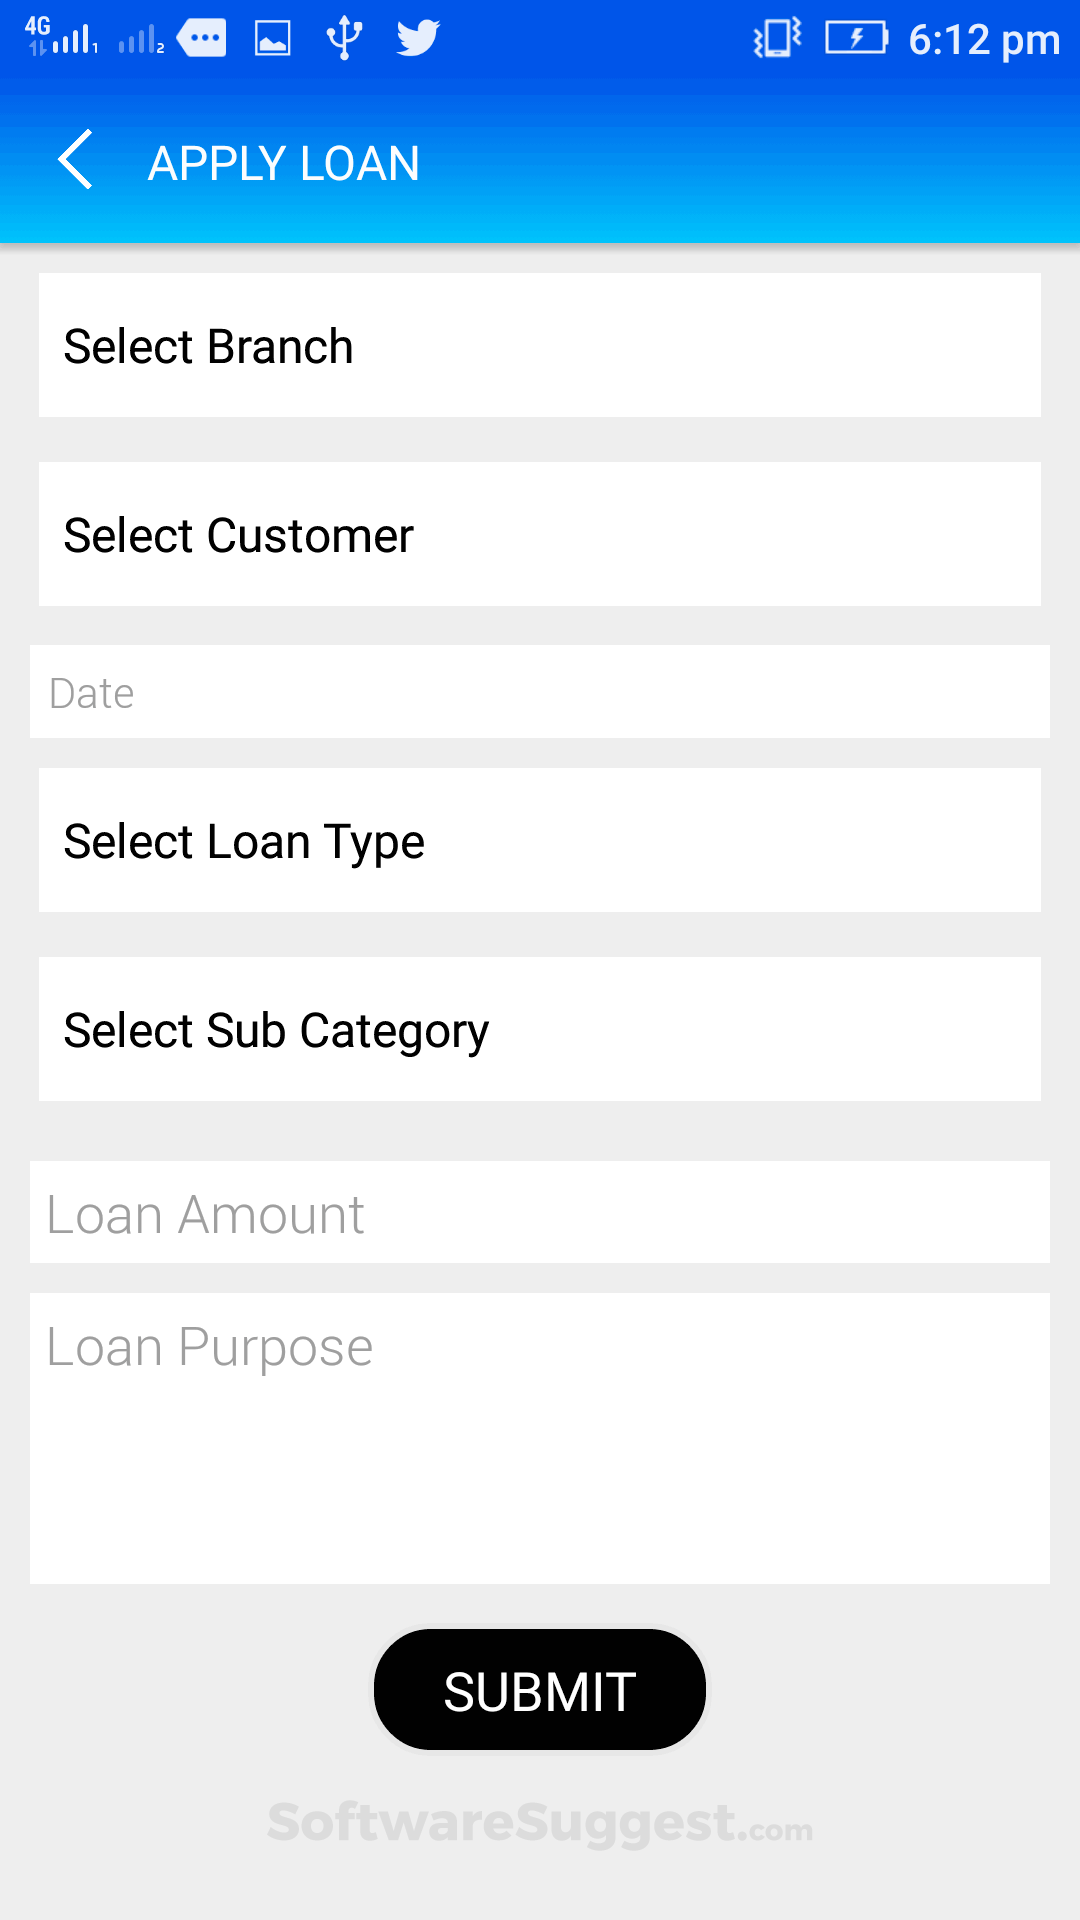The width and height of the screenshot is (1080, 1920).
Task: Tap the image notification icon
Action: click(273, 39)
